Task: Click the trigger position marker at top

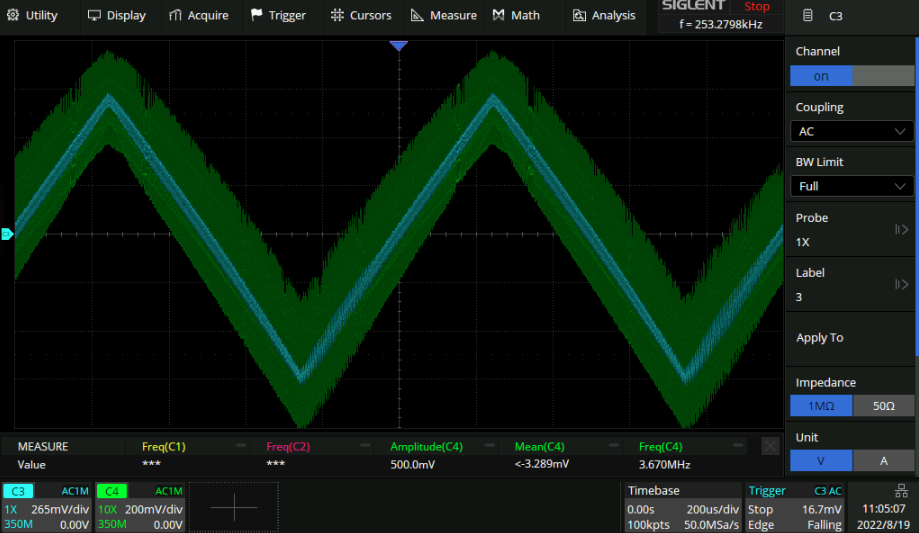Action: pos(399,46)
